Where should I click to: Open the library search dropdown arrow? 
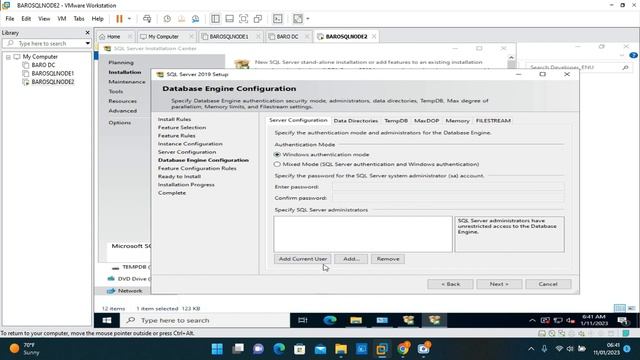tap(87, 43)
